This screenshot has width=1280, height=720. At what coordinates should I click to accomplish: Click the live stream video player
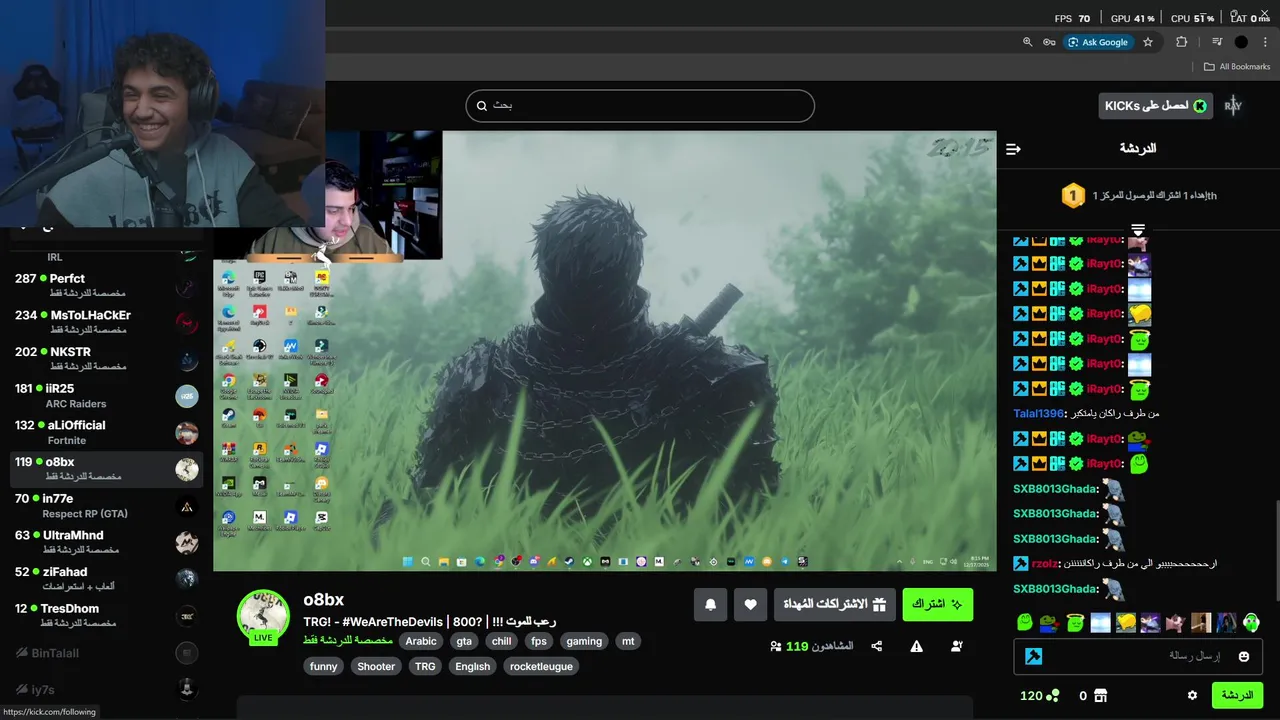tap(605, 351)
